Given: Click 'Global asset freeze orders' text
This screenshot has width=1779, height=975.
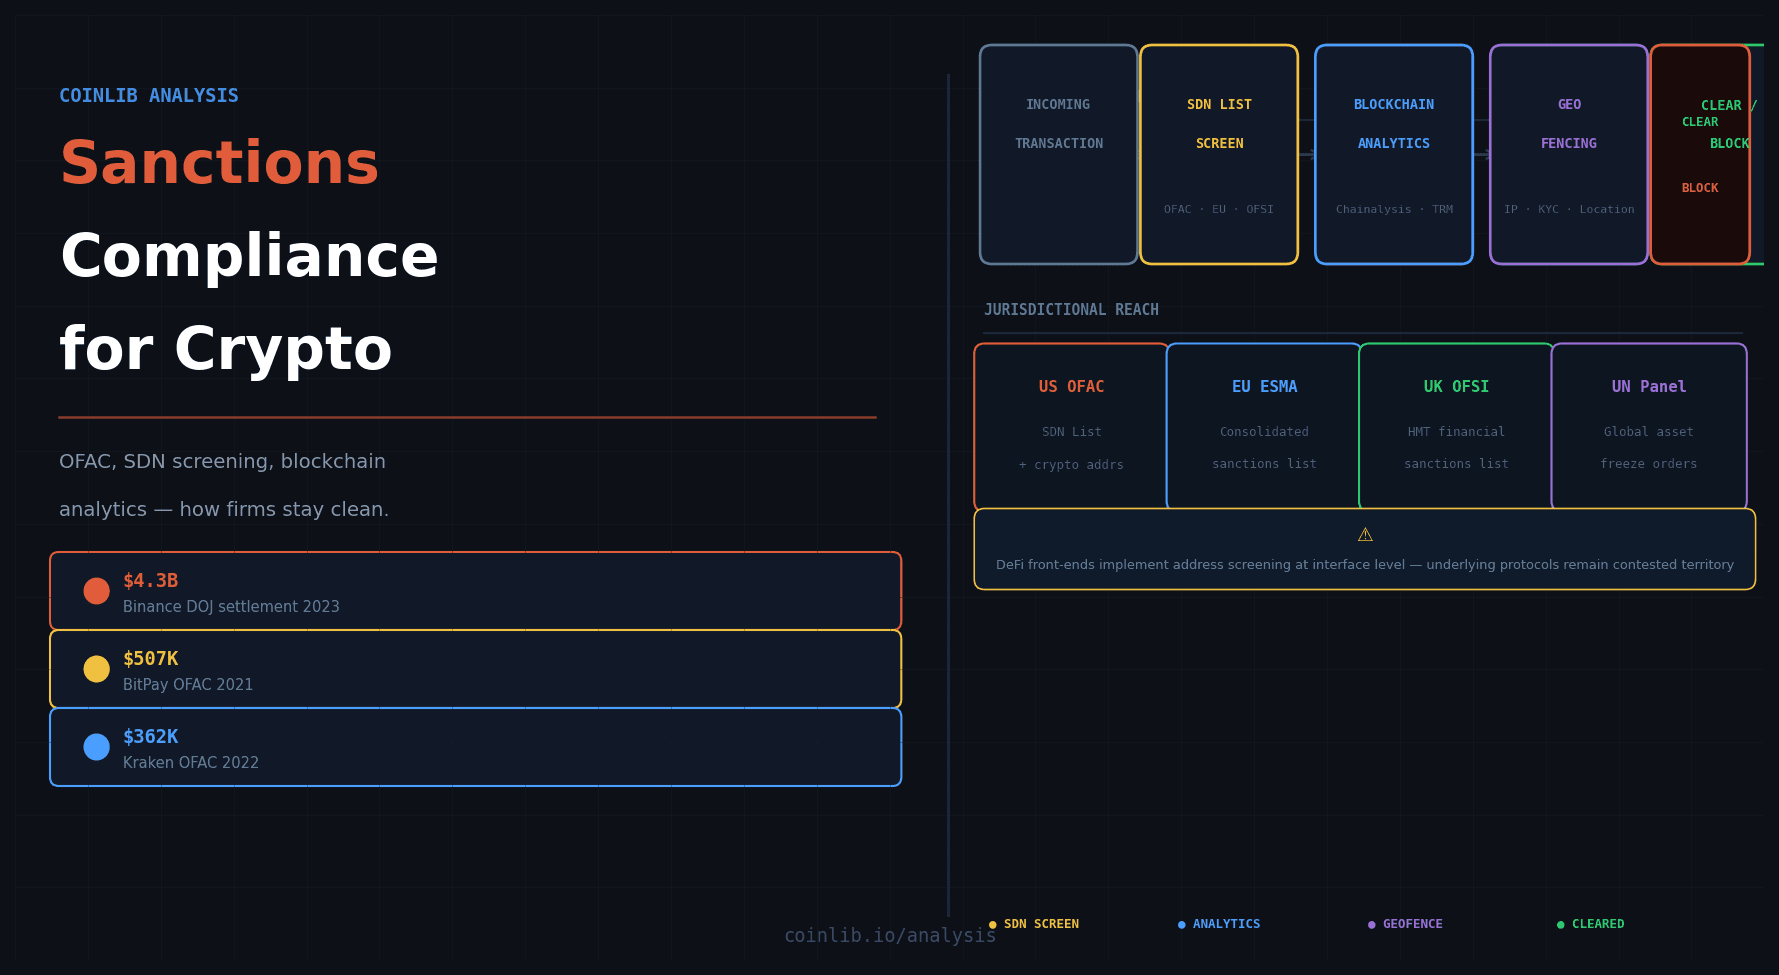Looking at the screenshot, I should point(1649,448).
